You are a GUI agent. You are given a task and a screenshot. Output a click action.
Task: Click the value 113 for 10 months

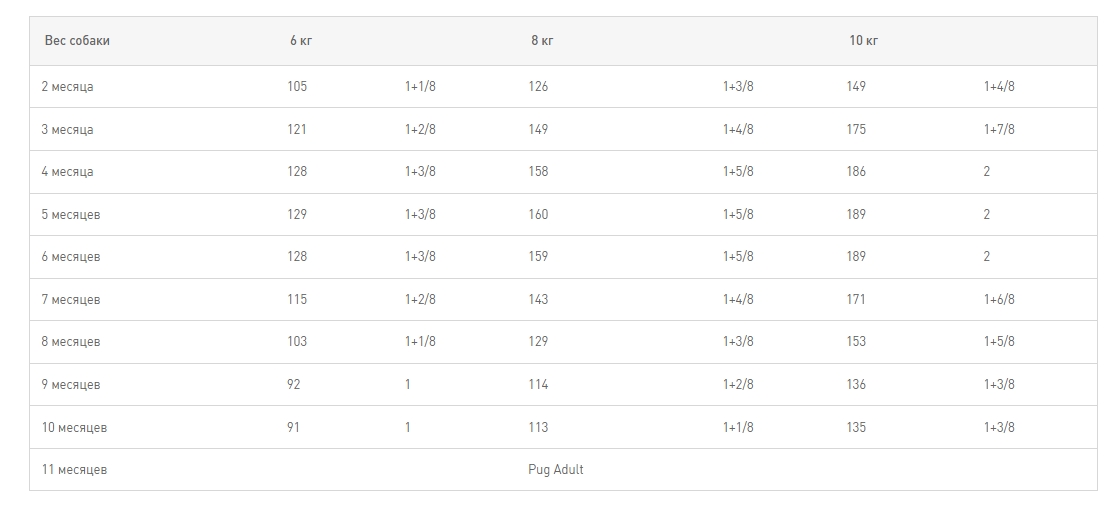538,428
